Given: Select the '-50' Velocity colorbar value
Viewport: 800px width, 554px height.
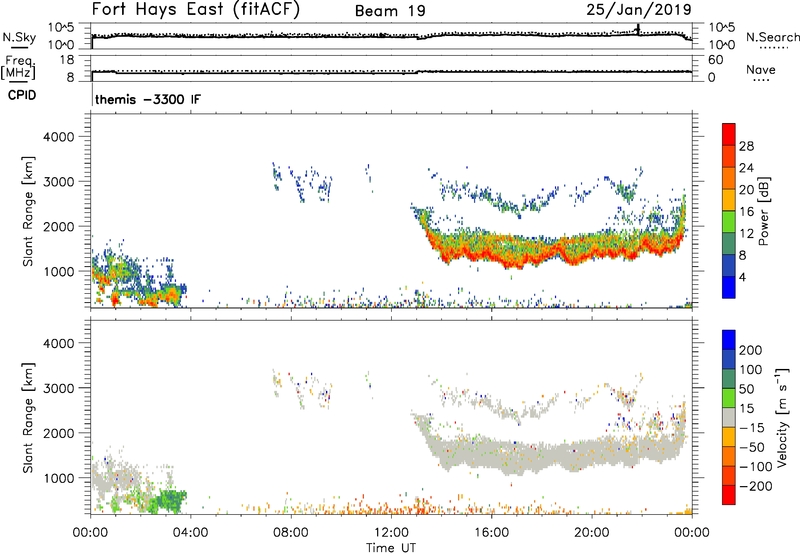Looking at the screenshot, I should click(x=752, y=447).
